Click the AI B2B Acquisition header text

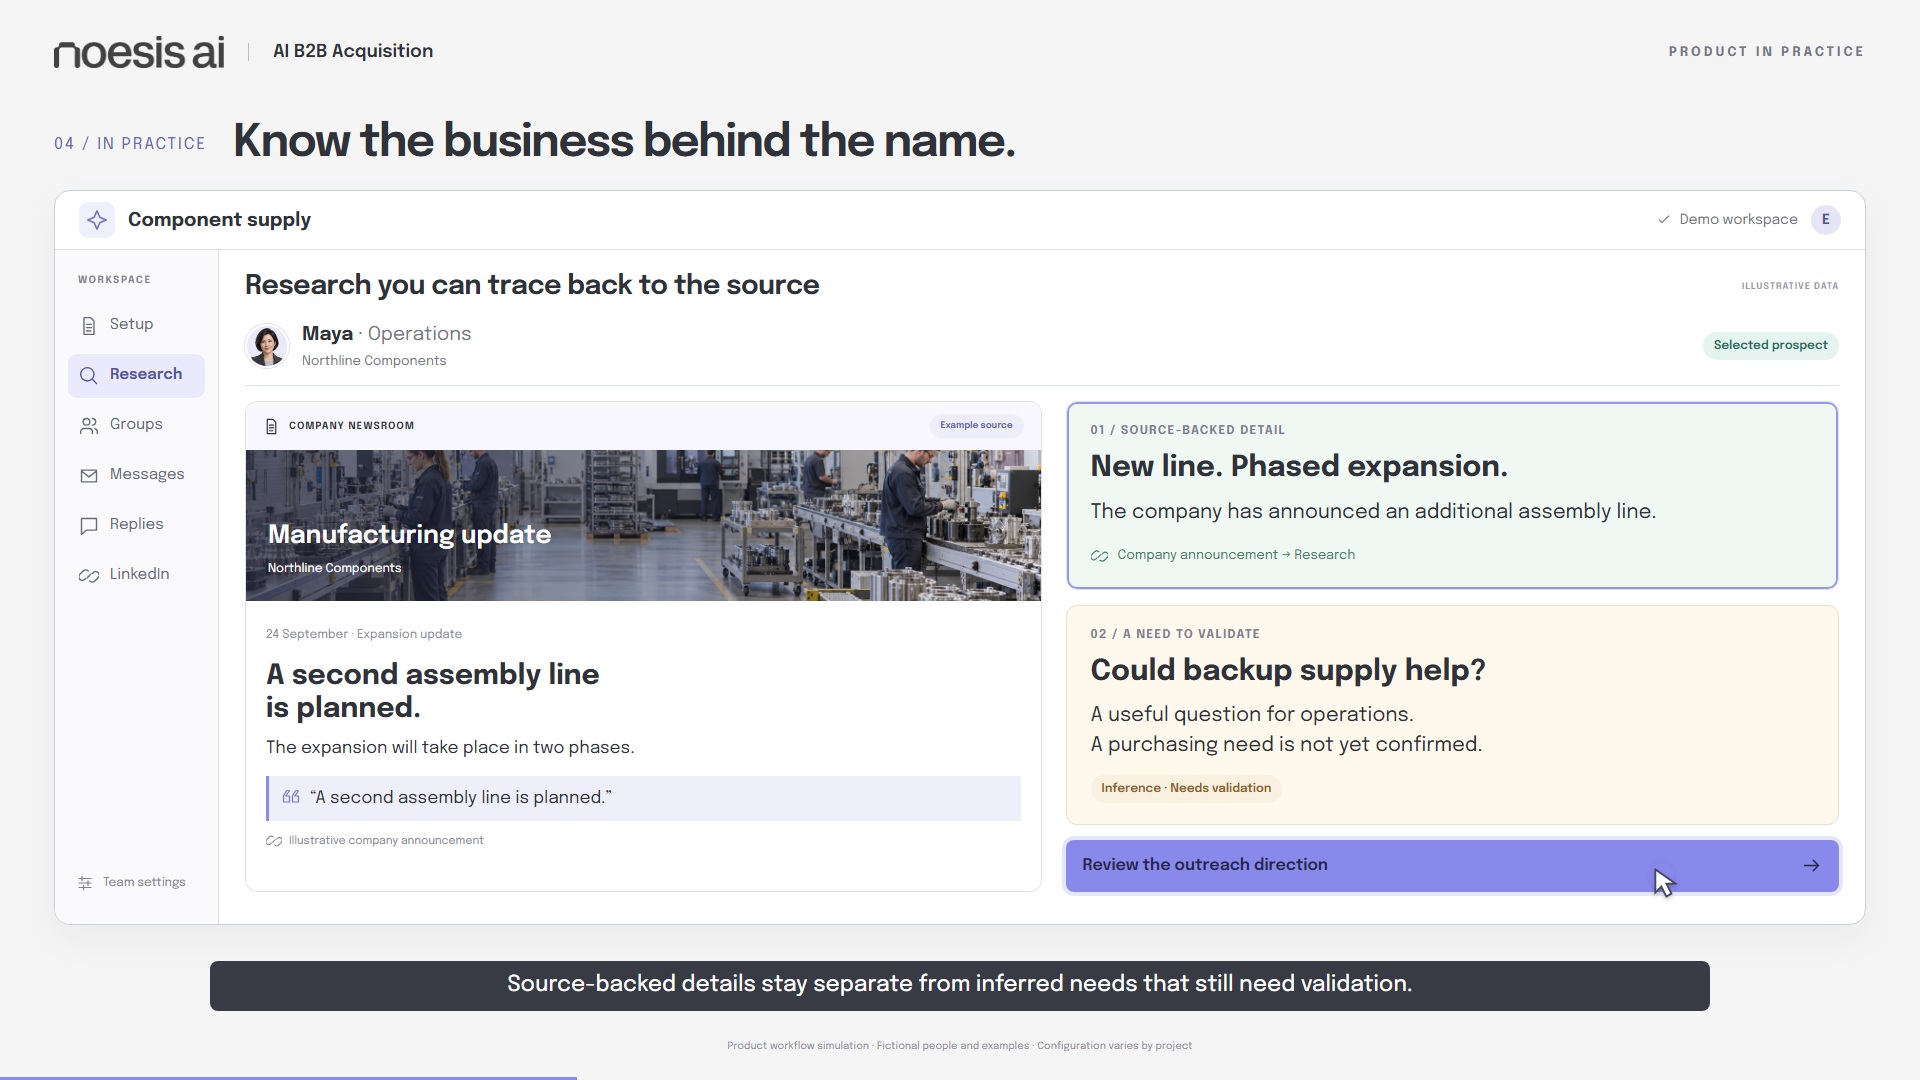point(353,51)
